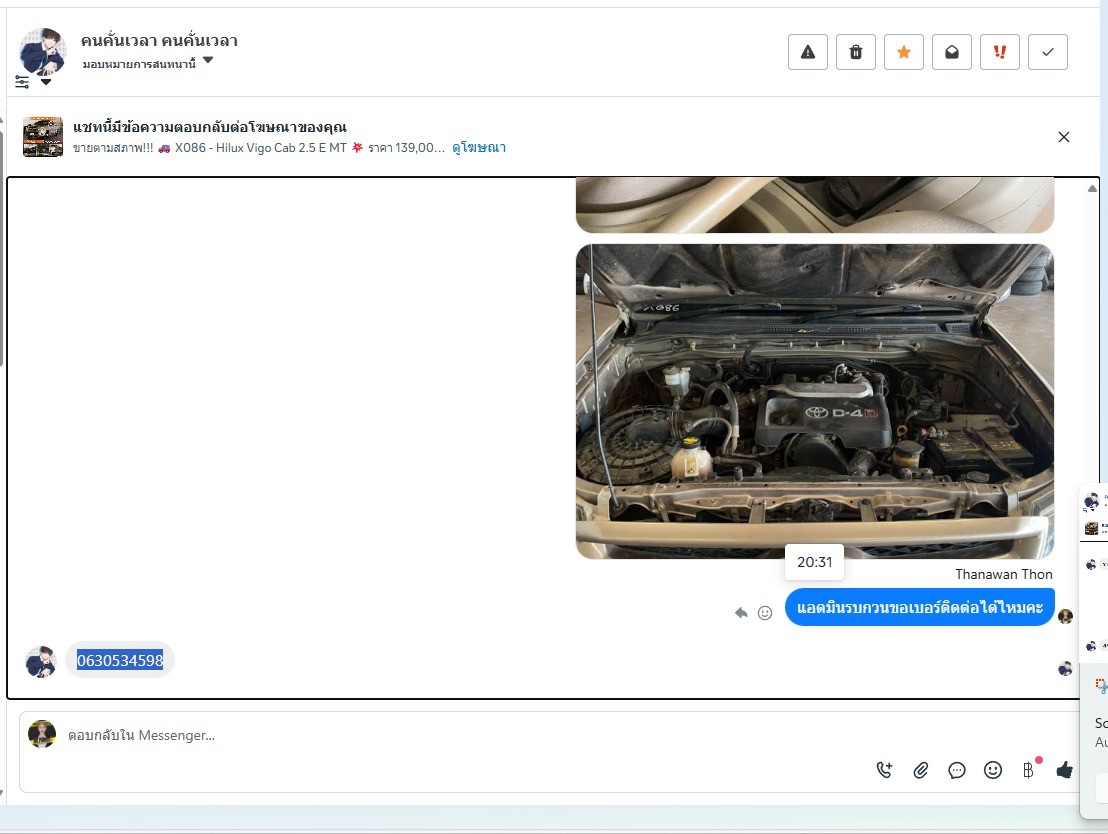Click the phone number 0630534598
1108x834 pixels.
click(x=120, y=660)
